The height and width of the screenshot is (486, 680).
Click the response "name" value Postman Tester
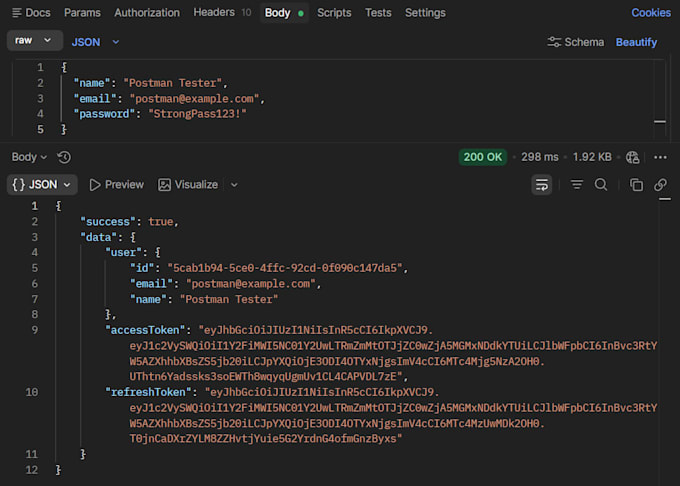click(229, 299)
